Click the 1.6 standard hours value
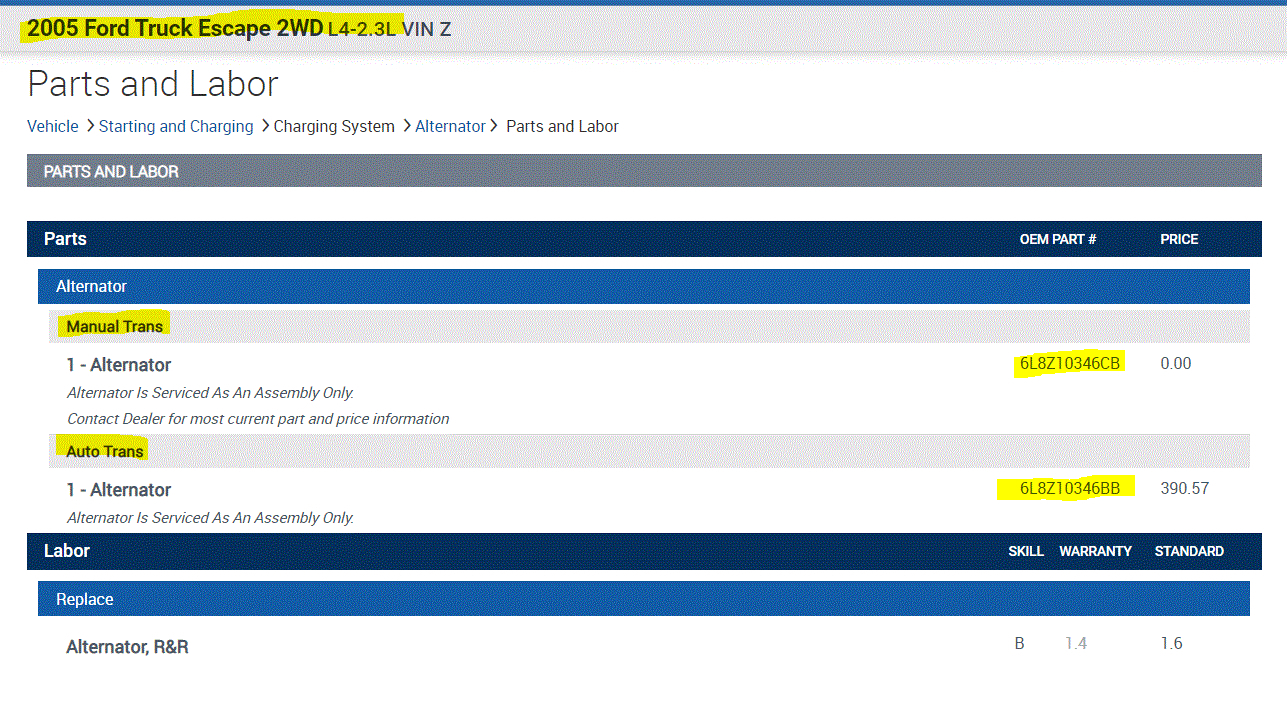Image resolution: width=1287 pixels, height=716 pixels. coord(1171,643)
